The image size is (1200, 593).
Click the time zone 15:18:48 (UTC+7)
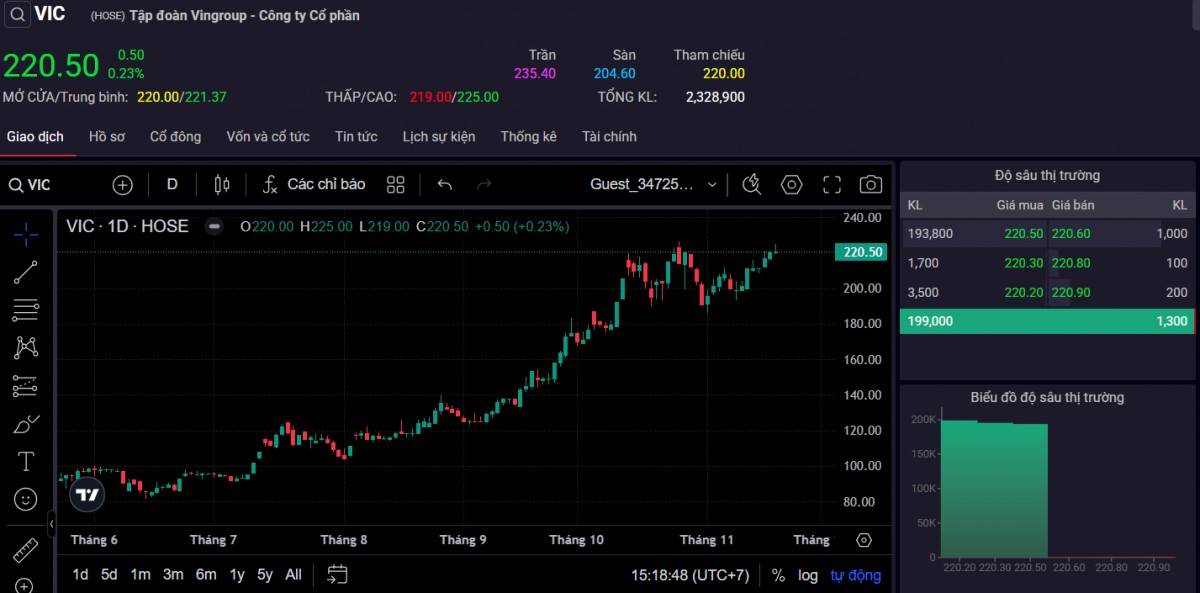(690, 576)
